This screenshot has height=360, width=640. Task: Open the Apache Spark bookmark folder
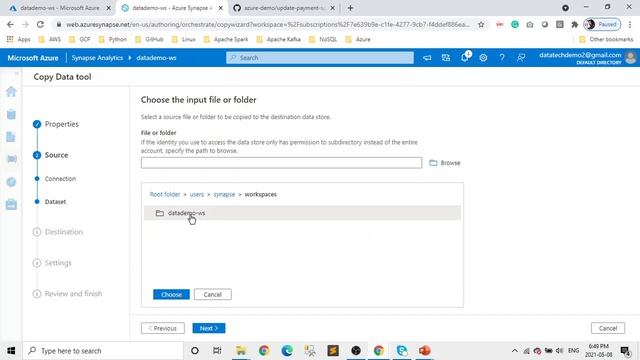click(226, 40)
